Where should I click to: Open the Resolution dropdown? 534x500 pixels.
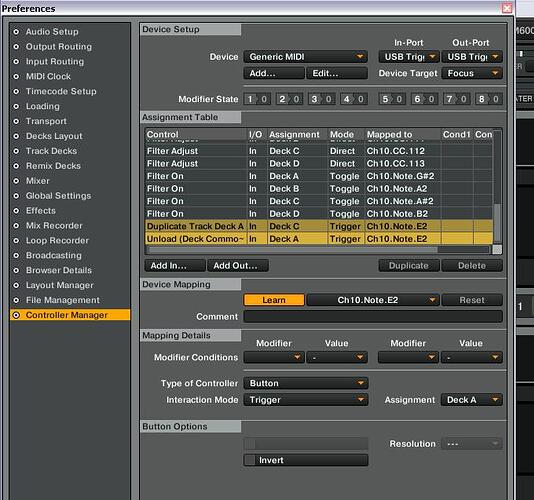472,444
